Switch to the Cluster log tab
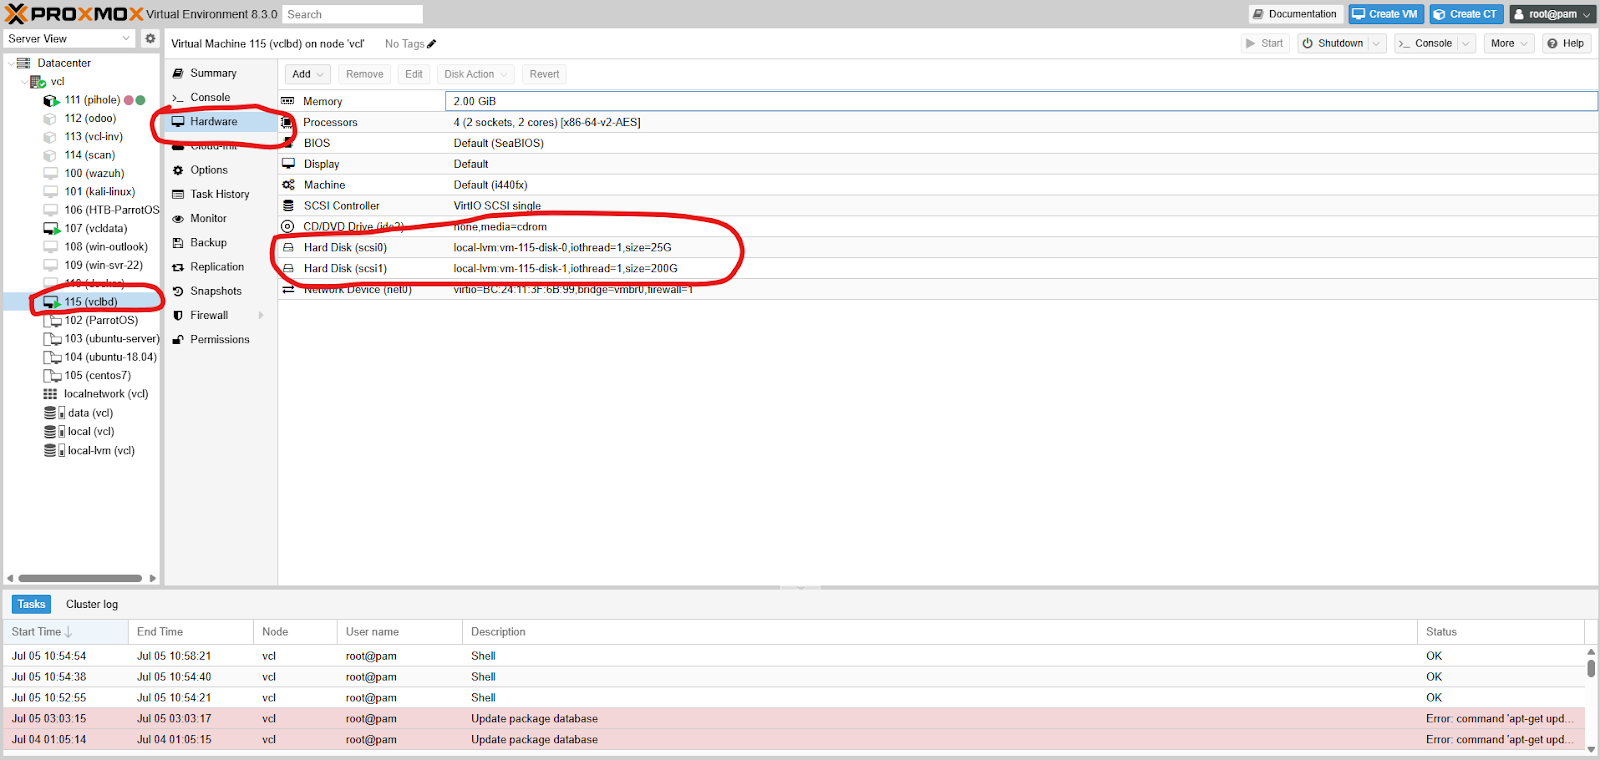Screen dimensions: 1600x760 92,604
